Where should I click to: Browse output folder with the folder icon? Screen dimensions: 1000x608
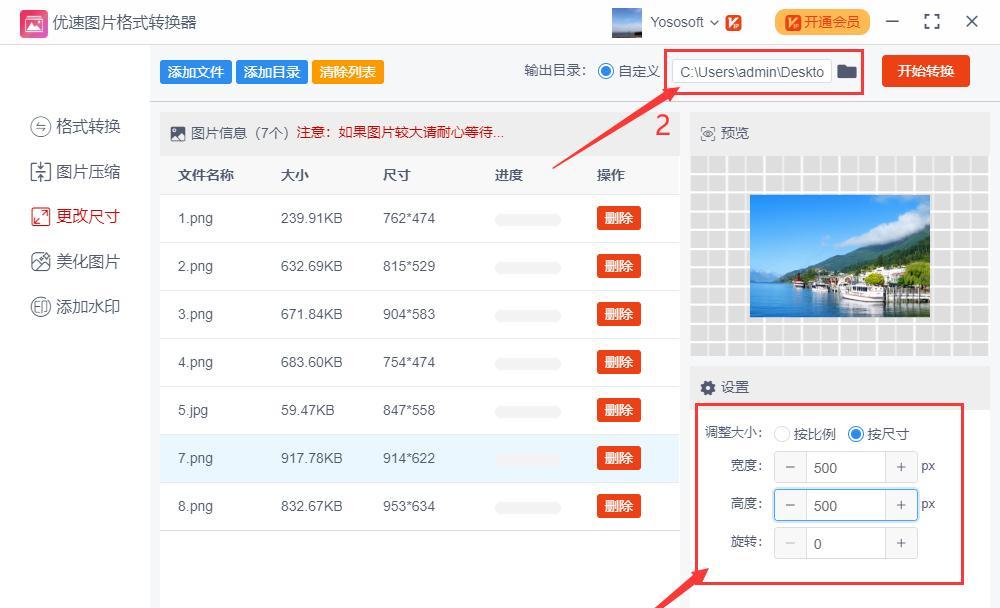coord(846,71)
